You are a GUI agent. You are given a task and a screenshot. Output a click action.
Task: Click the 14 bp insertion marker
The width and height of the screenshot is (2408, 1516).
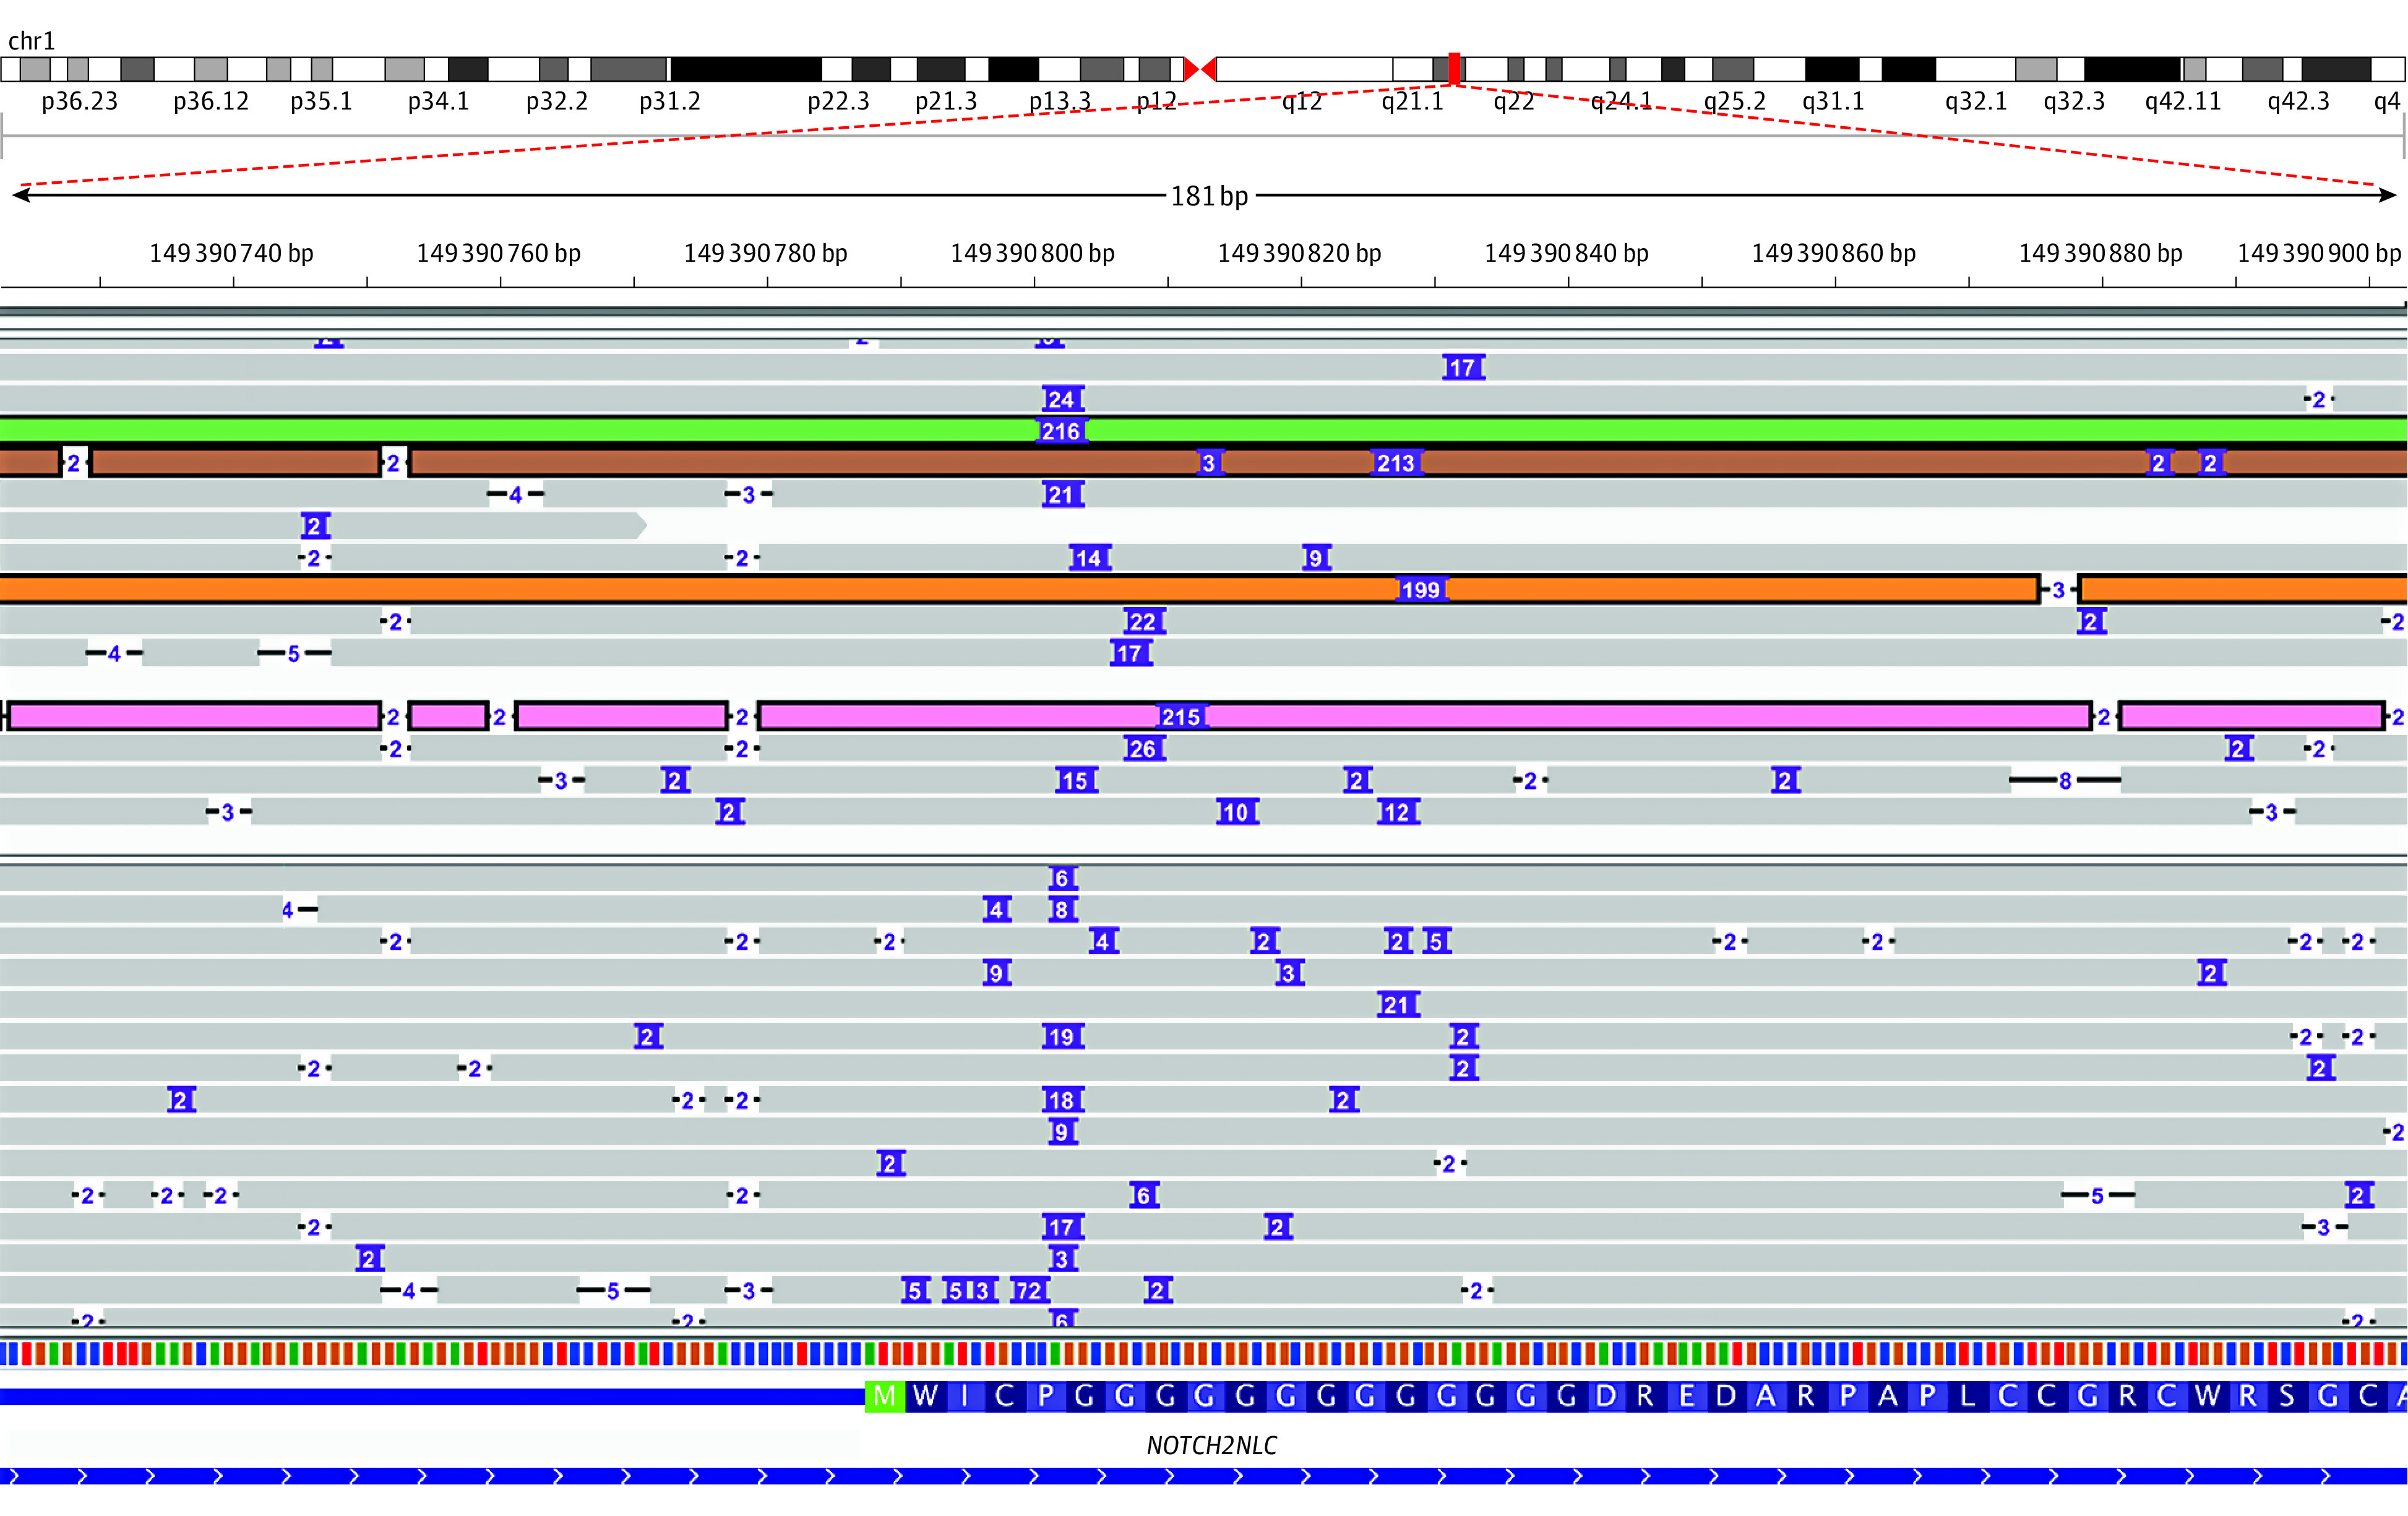tap(1090, 558)
